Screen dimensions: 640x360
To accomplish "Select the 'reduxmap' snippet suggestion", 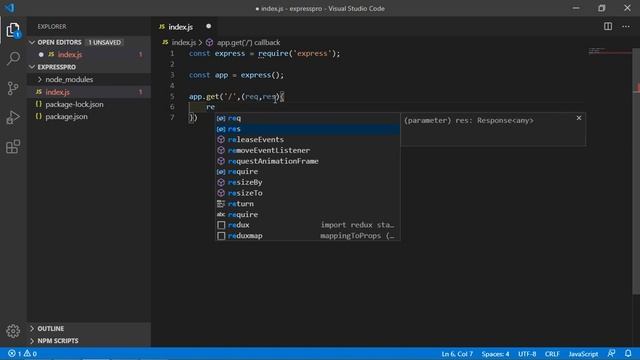I will [308, 236].
